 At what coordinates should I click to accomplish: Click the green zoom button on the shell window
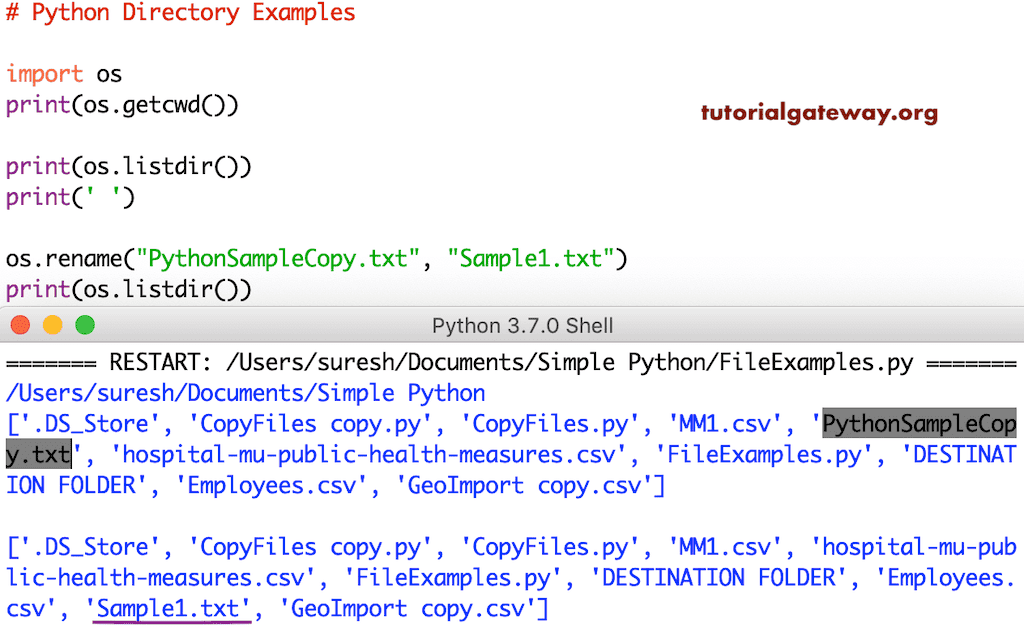pos(85,325)
